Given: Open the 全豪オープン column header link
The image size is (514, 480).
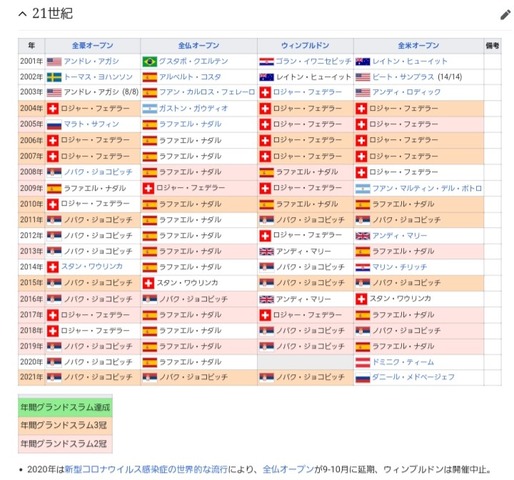Looking at the screenshot, I should 93,45.
